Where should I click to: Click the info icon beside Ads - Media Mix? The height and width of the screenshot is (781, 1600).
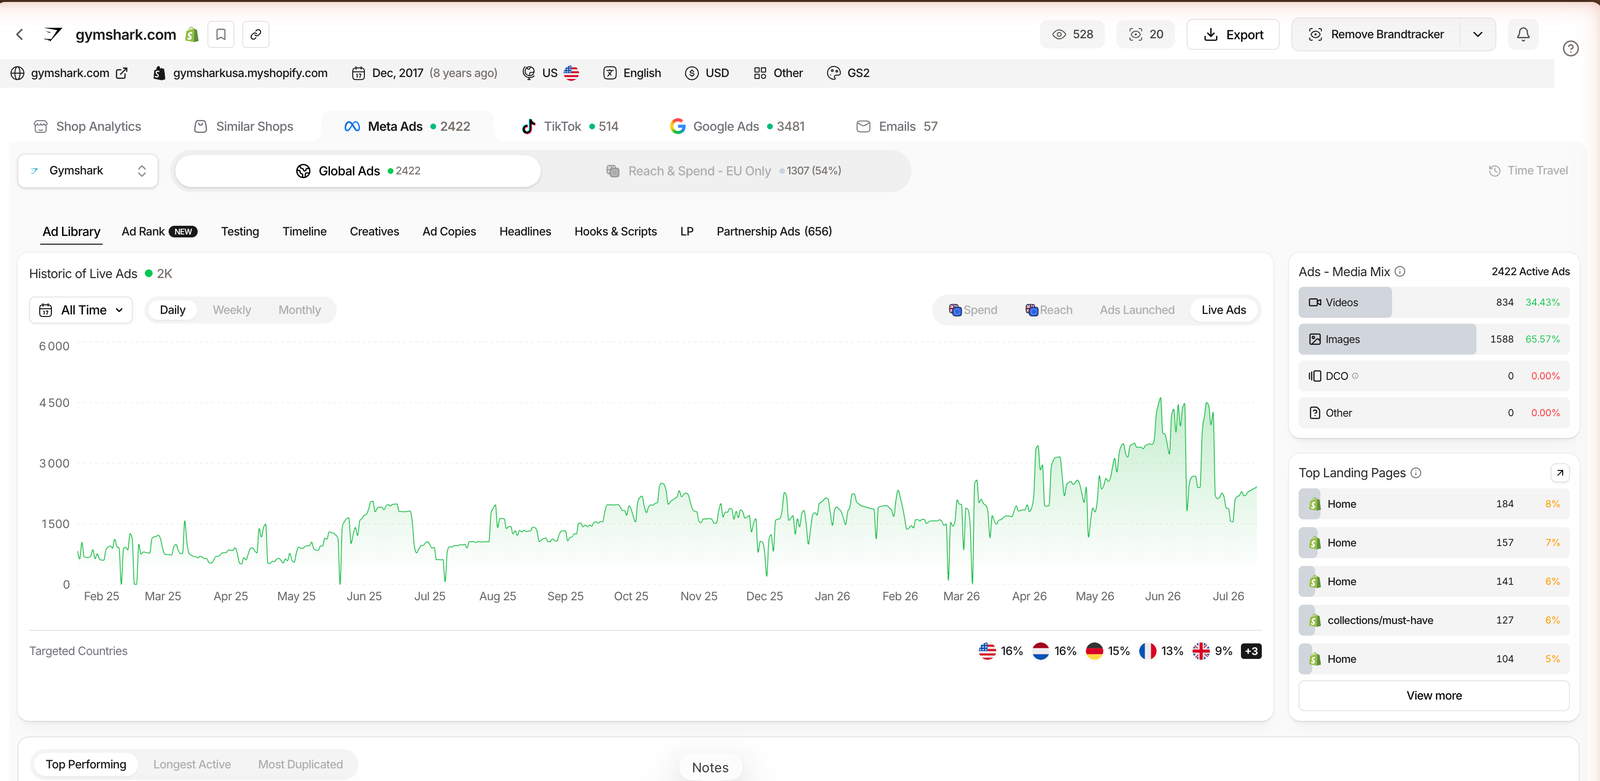(1400, 272)
